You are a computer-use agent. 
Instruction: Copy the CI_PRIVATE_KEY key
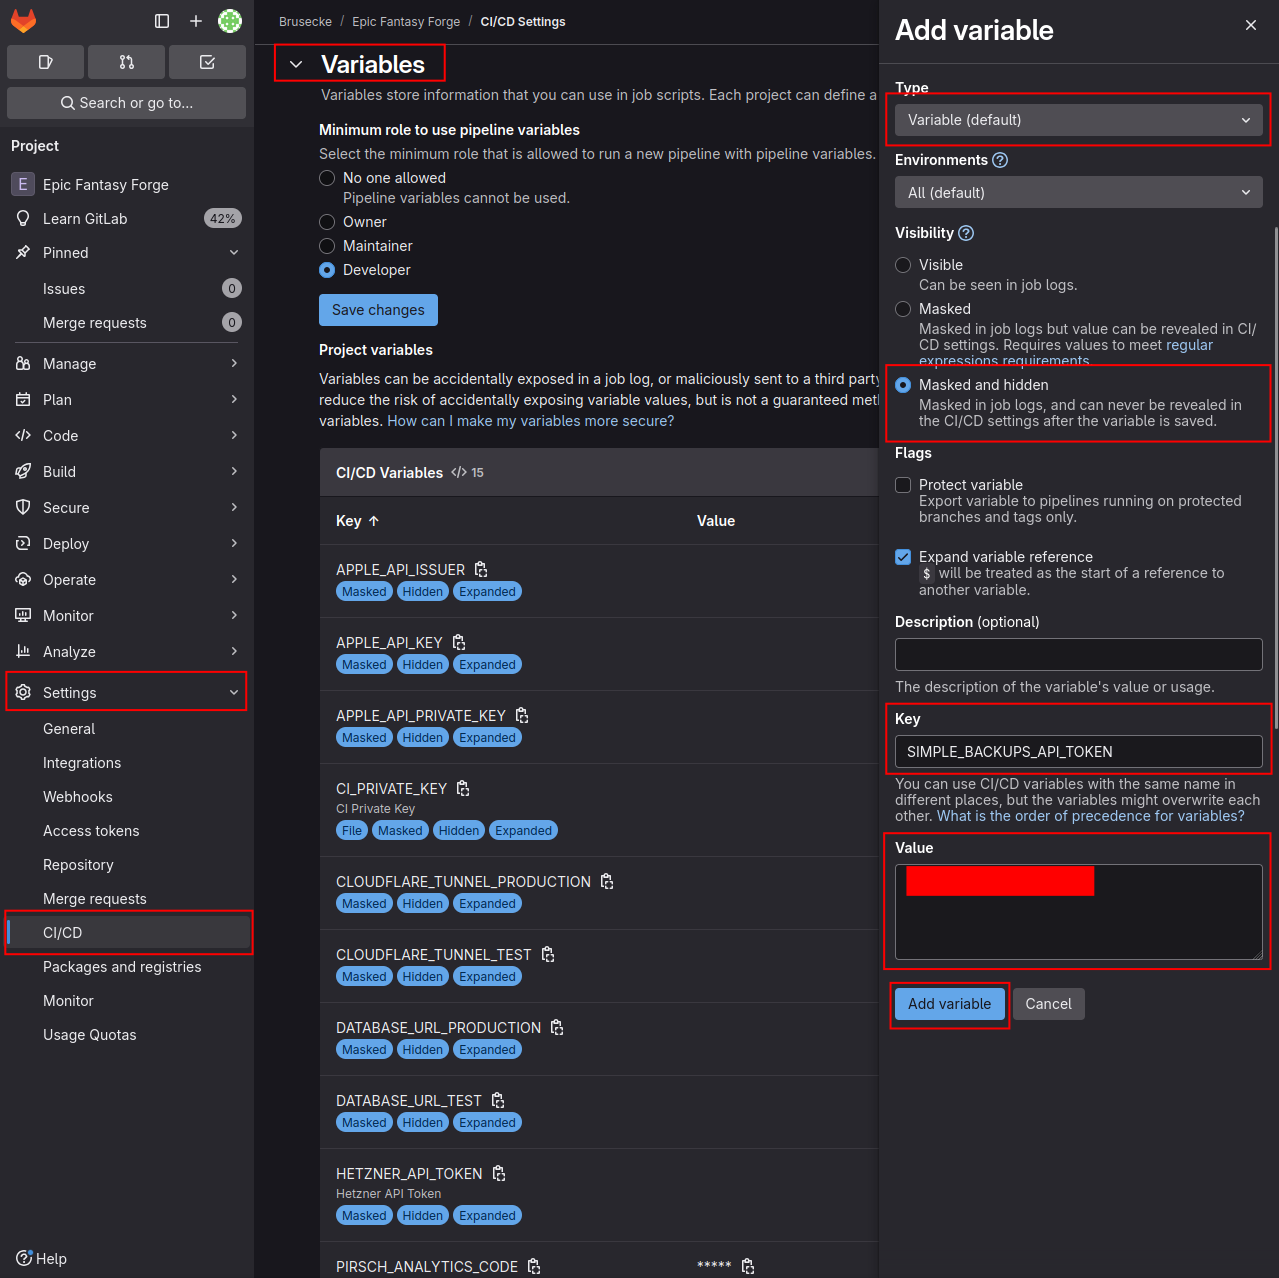[463, 788]
